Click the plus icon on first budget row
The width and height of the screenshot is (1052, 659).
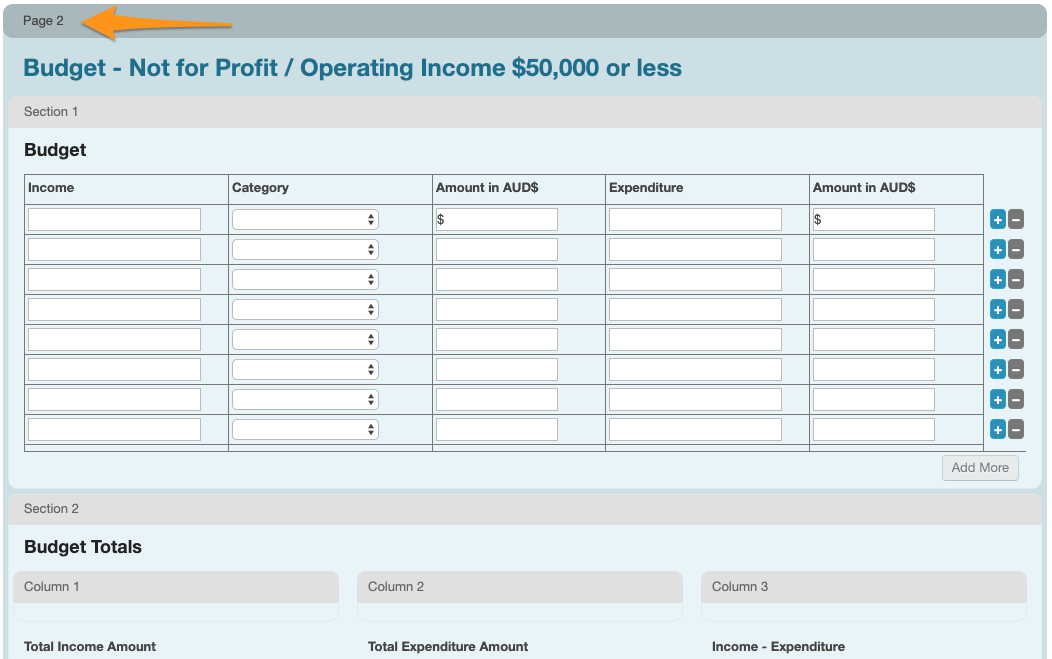[x=997, y=220]
